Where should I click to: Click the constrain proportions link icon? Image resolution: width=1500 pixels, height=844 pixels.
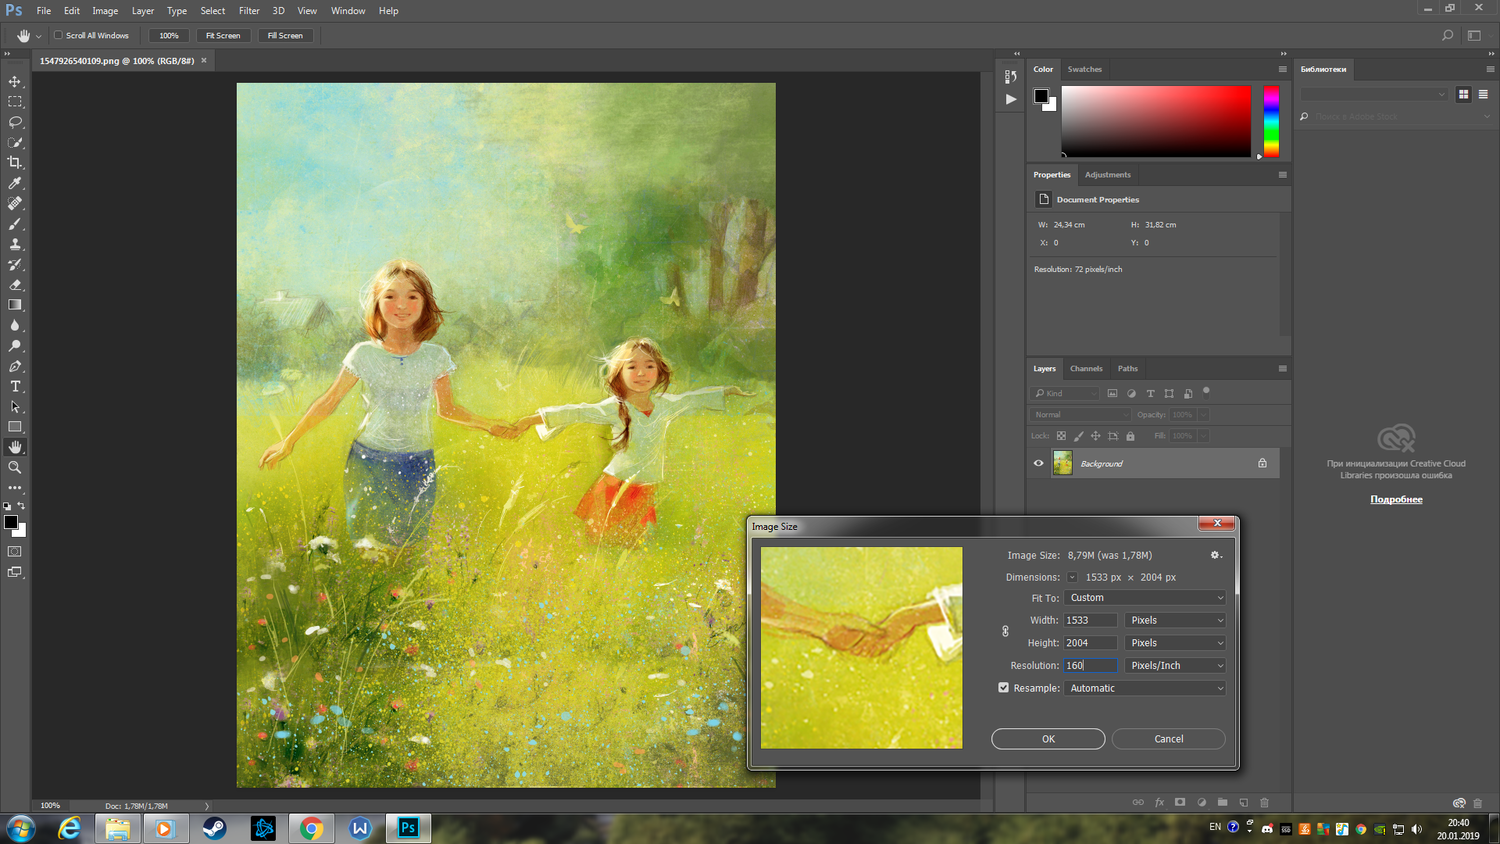click(1005, 631)
